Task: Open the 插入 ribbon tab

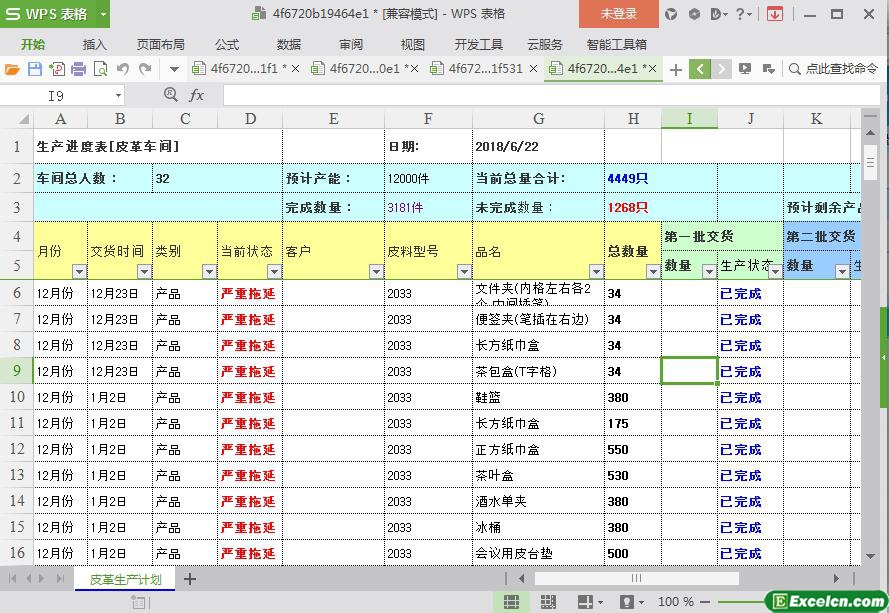Action: 94,44
